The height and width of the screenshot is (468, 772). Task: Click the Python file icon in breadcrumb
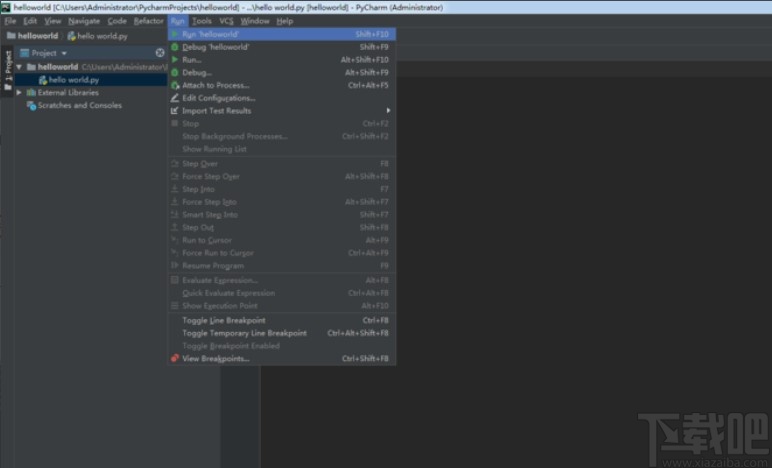click(x=71, y=36)
